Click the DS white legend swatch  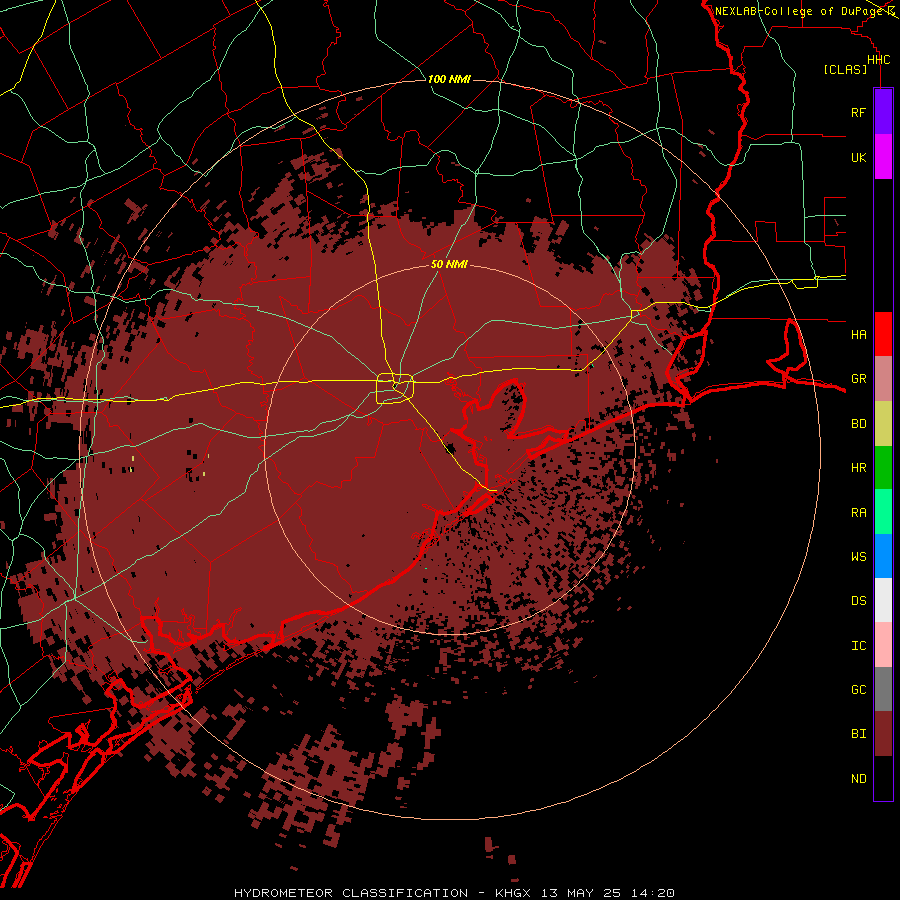pyautogui.click(x=883, y=600)
